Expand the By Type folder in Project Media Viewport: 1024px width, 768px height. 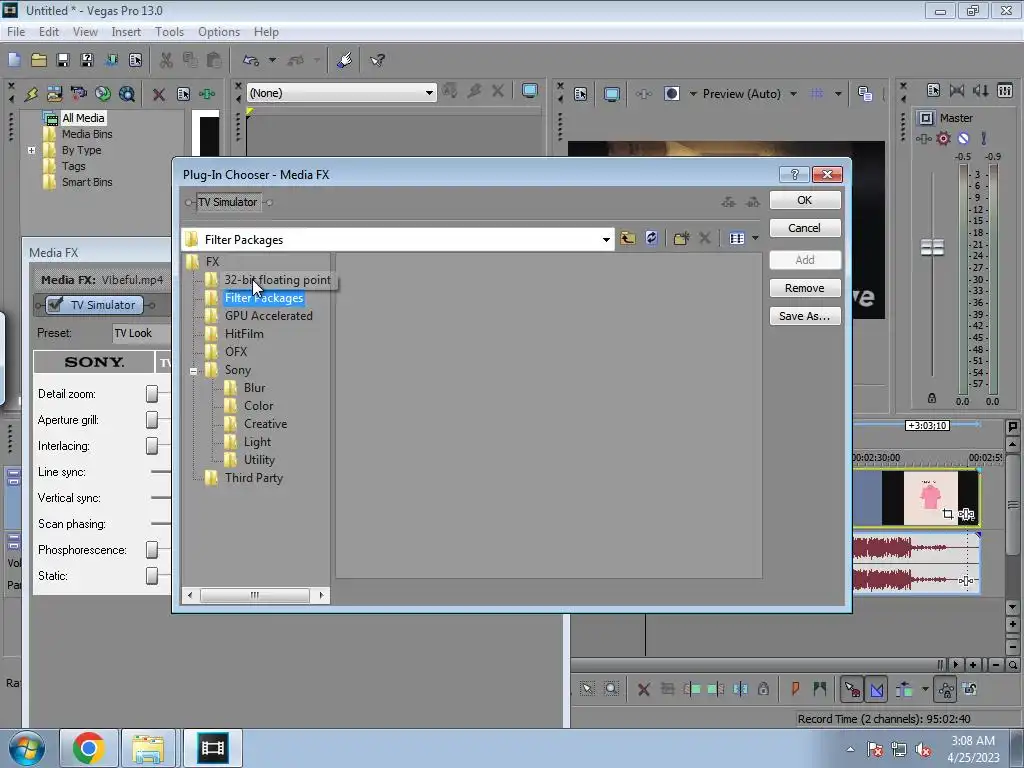coord(31,150)
